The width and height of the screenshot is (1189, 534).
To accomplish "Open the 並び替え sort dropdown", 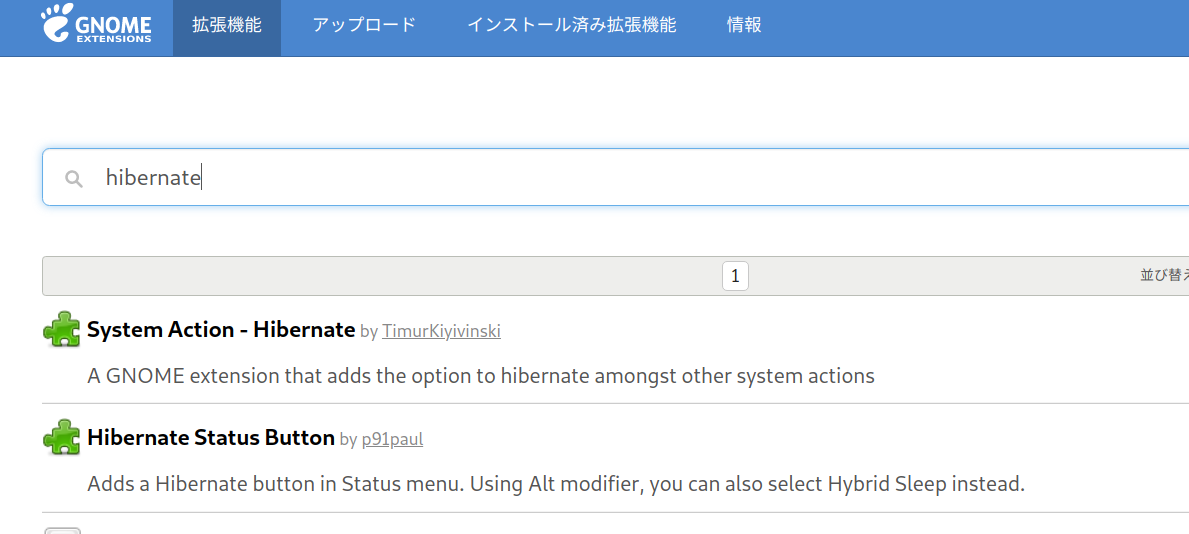I will point(1164,276).
